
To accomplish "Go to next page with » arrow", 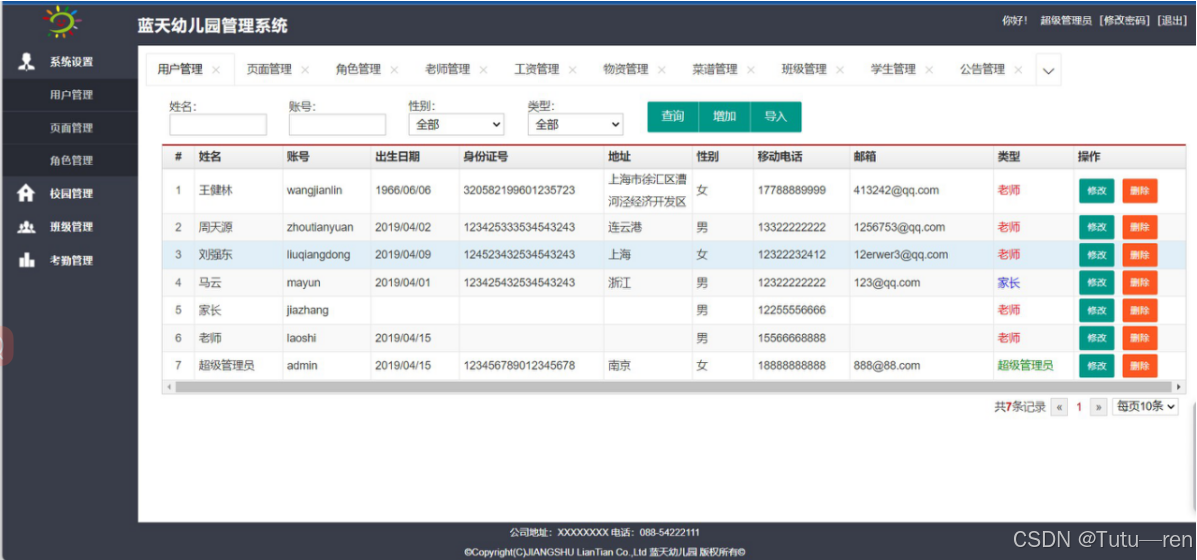I will click(1099, 407).
